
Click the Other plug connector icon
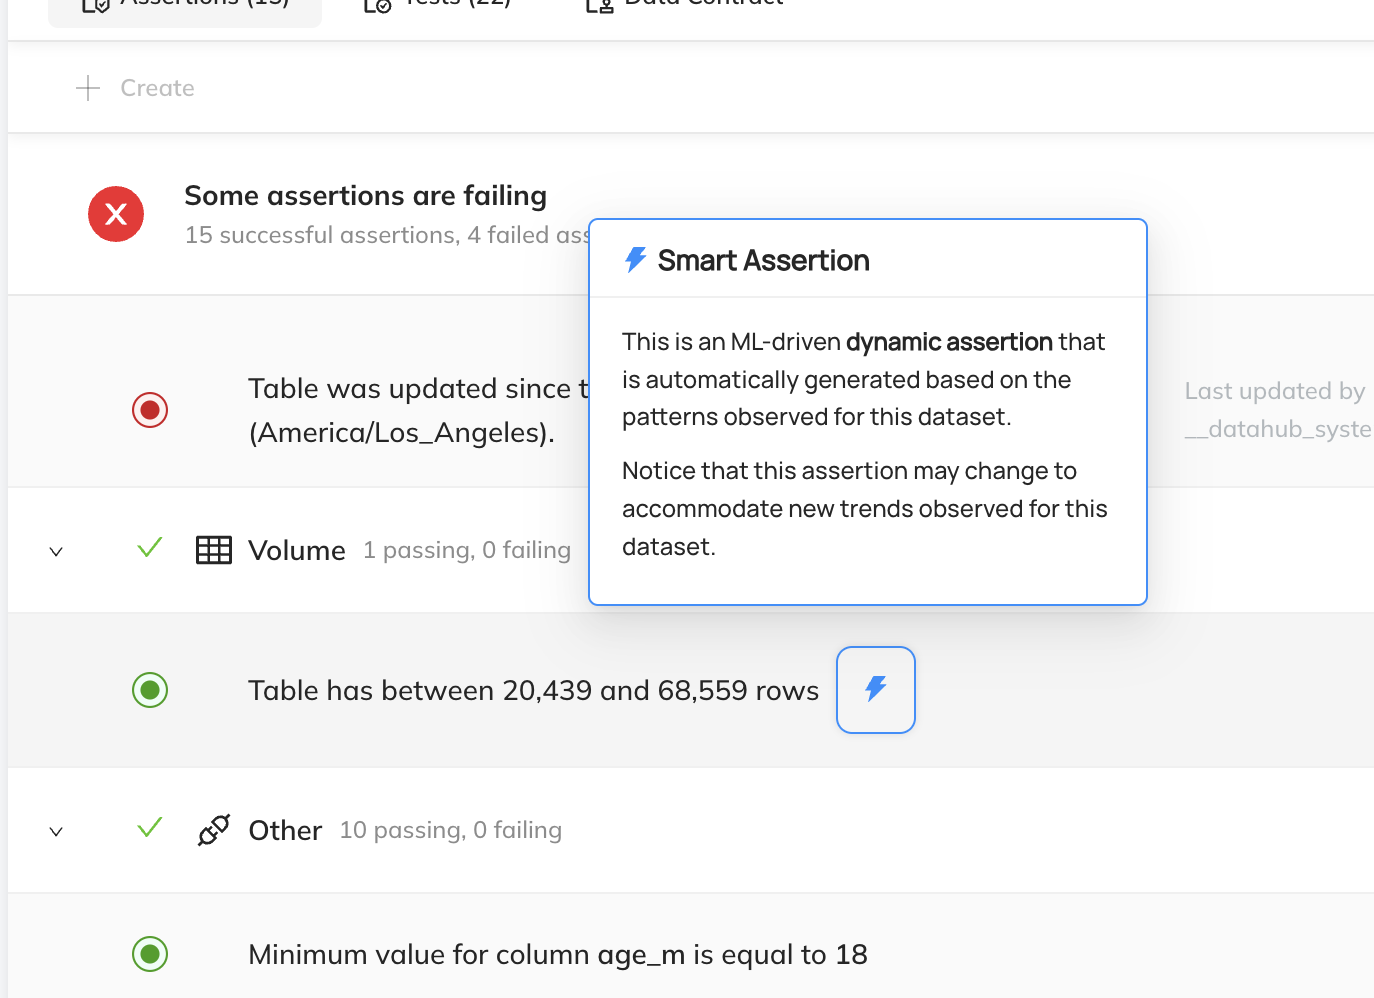point(214,830)
